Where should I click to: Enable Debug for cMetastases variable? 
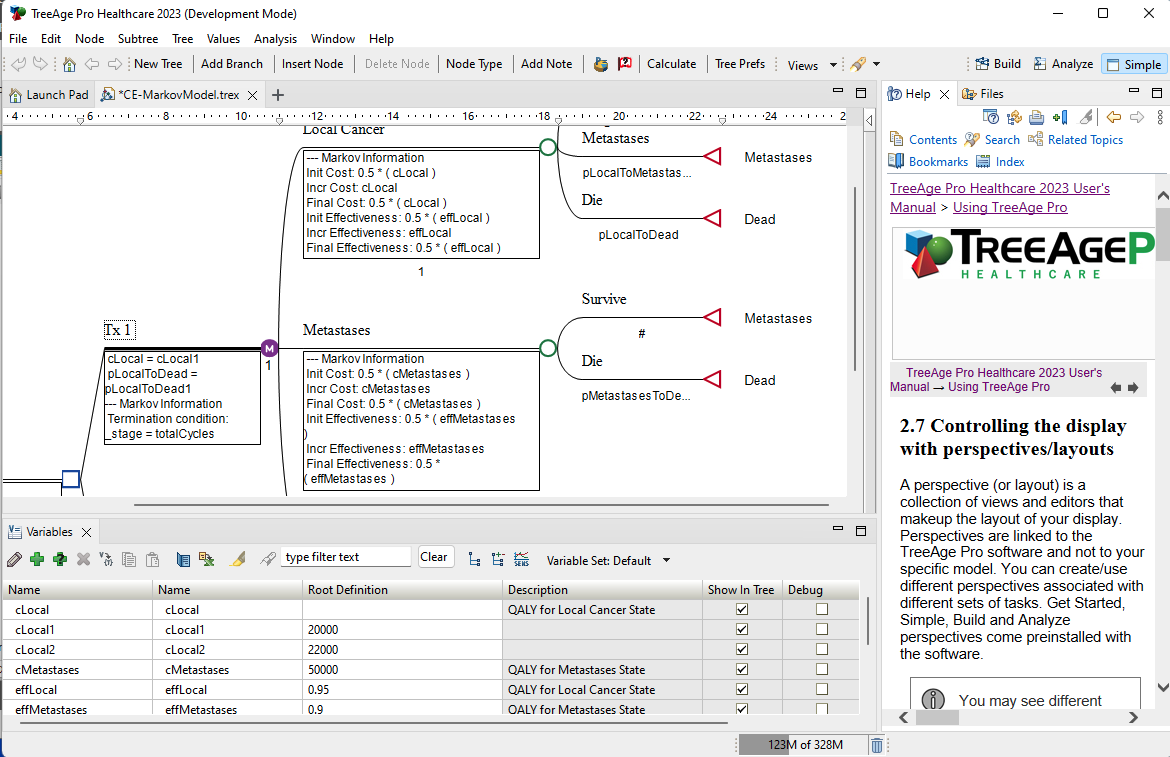click(822, 670)
